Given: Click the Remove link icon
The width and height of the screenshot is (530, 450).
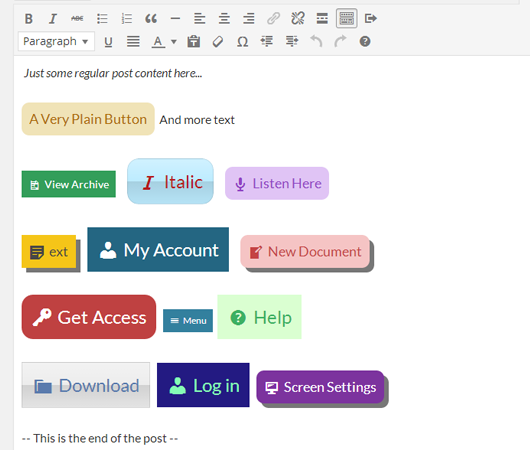Looking at the screenshot, I should (x=298, y=18).
